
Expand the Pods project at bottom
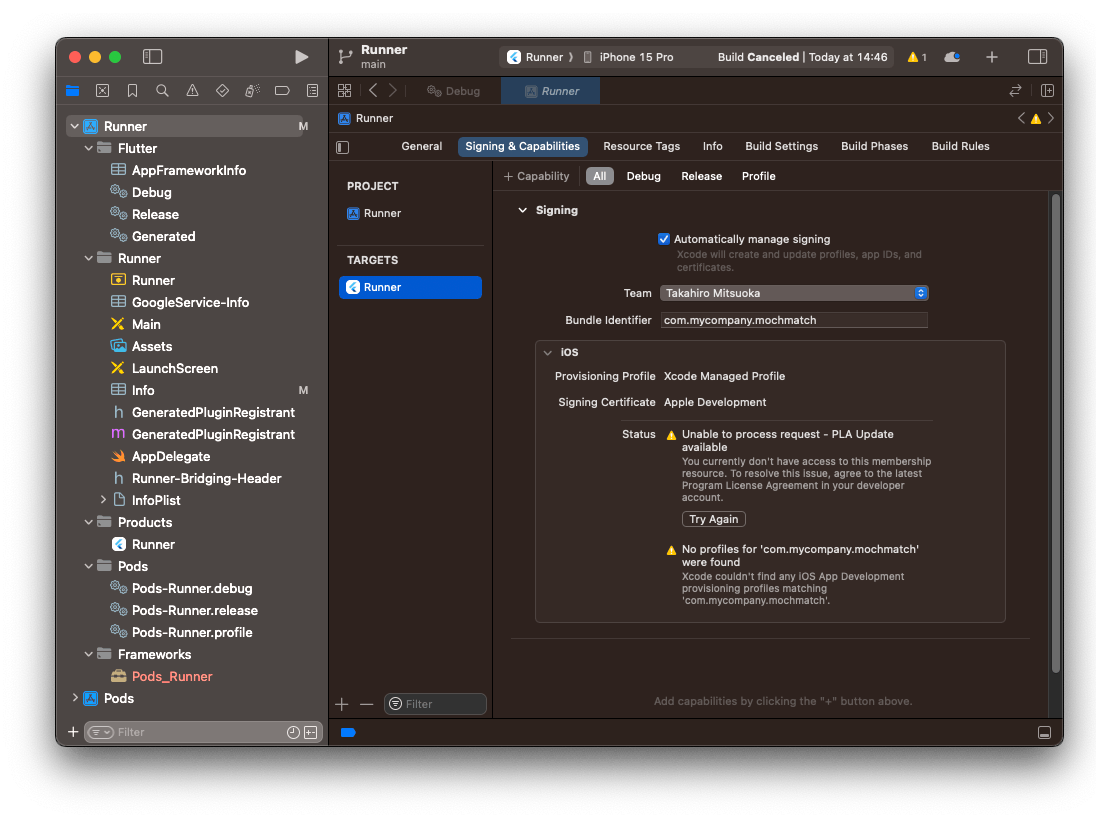tap(75, 698)
